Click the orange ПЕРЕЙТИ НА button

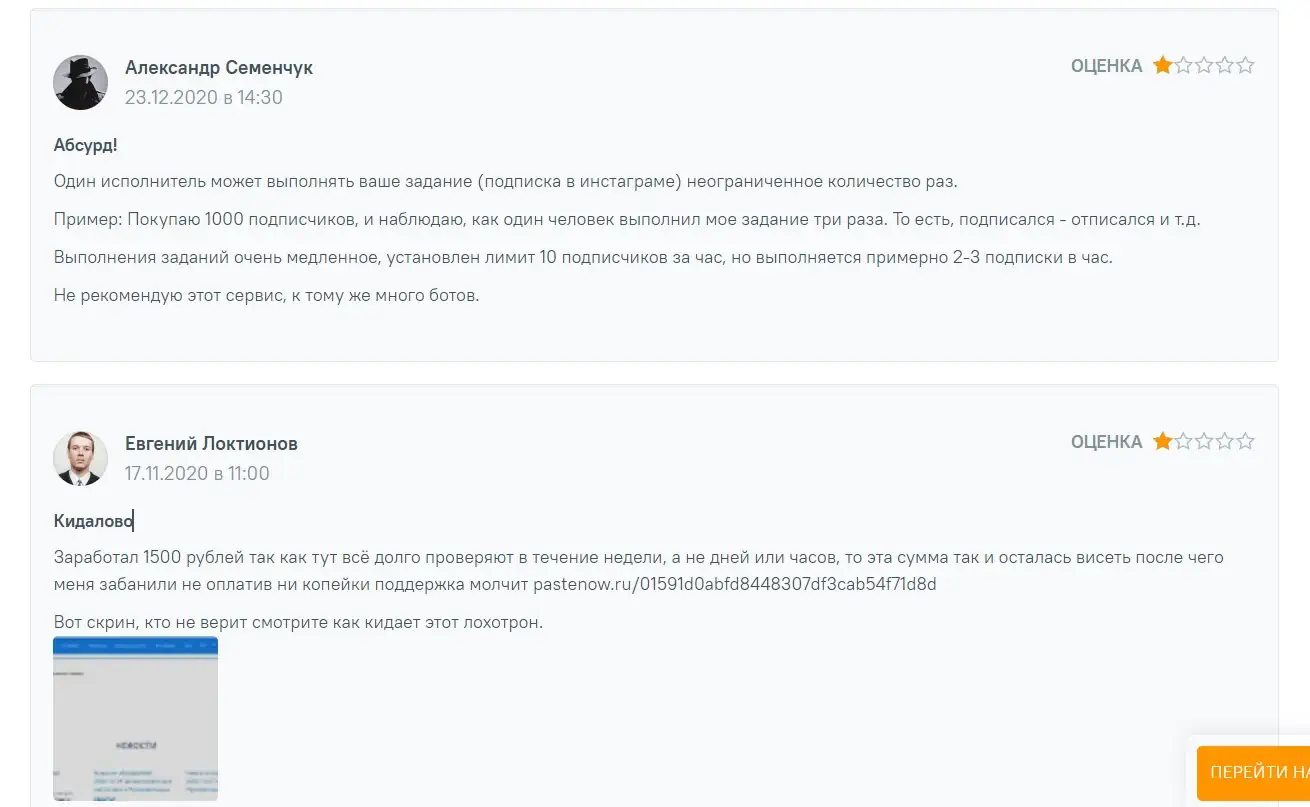[1254, 772]
